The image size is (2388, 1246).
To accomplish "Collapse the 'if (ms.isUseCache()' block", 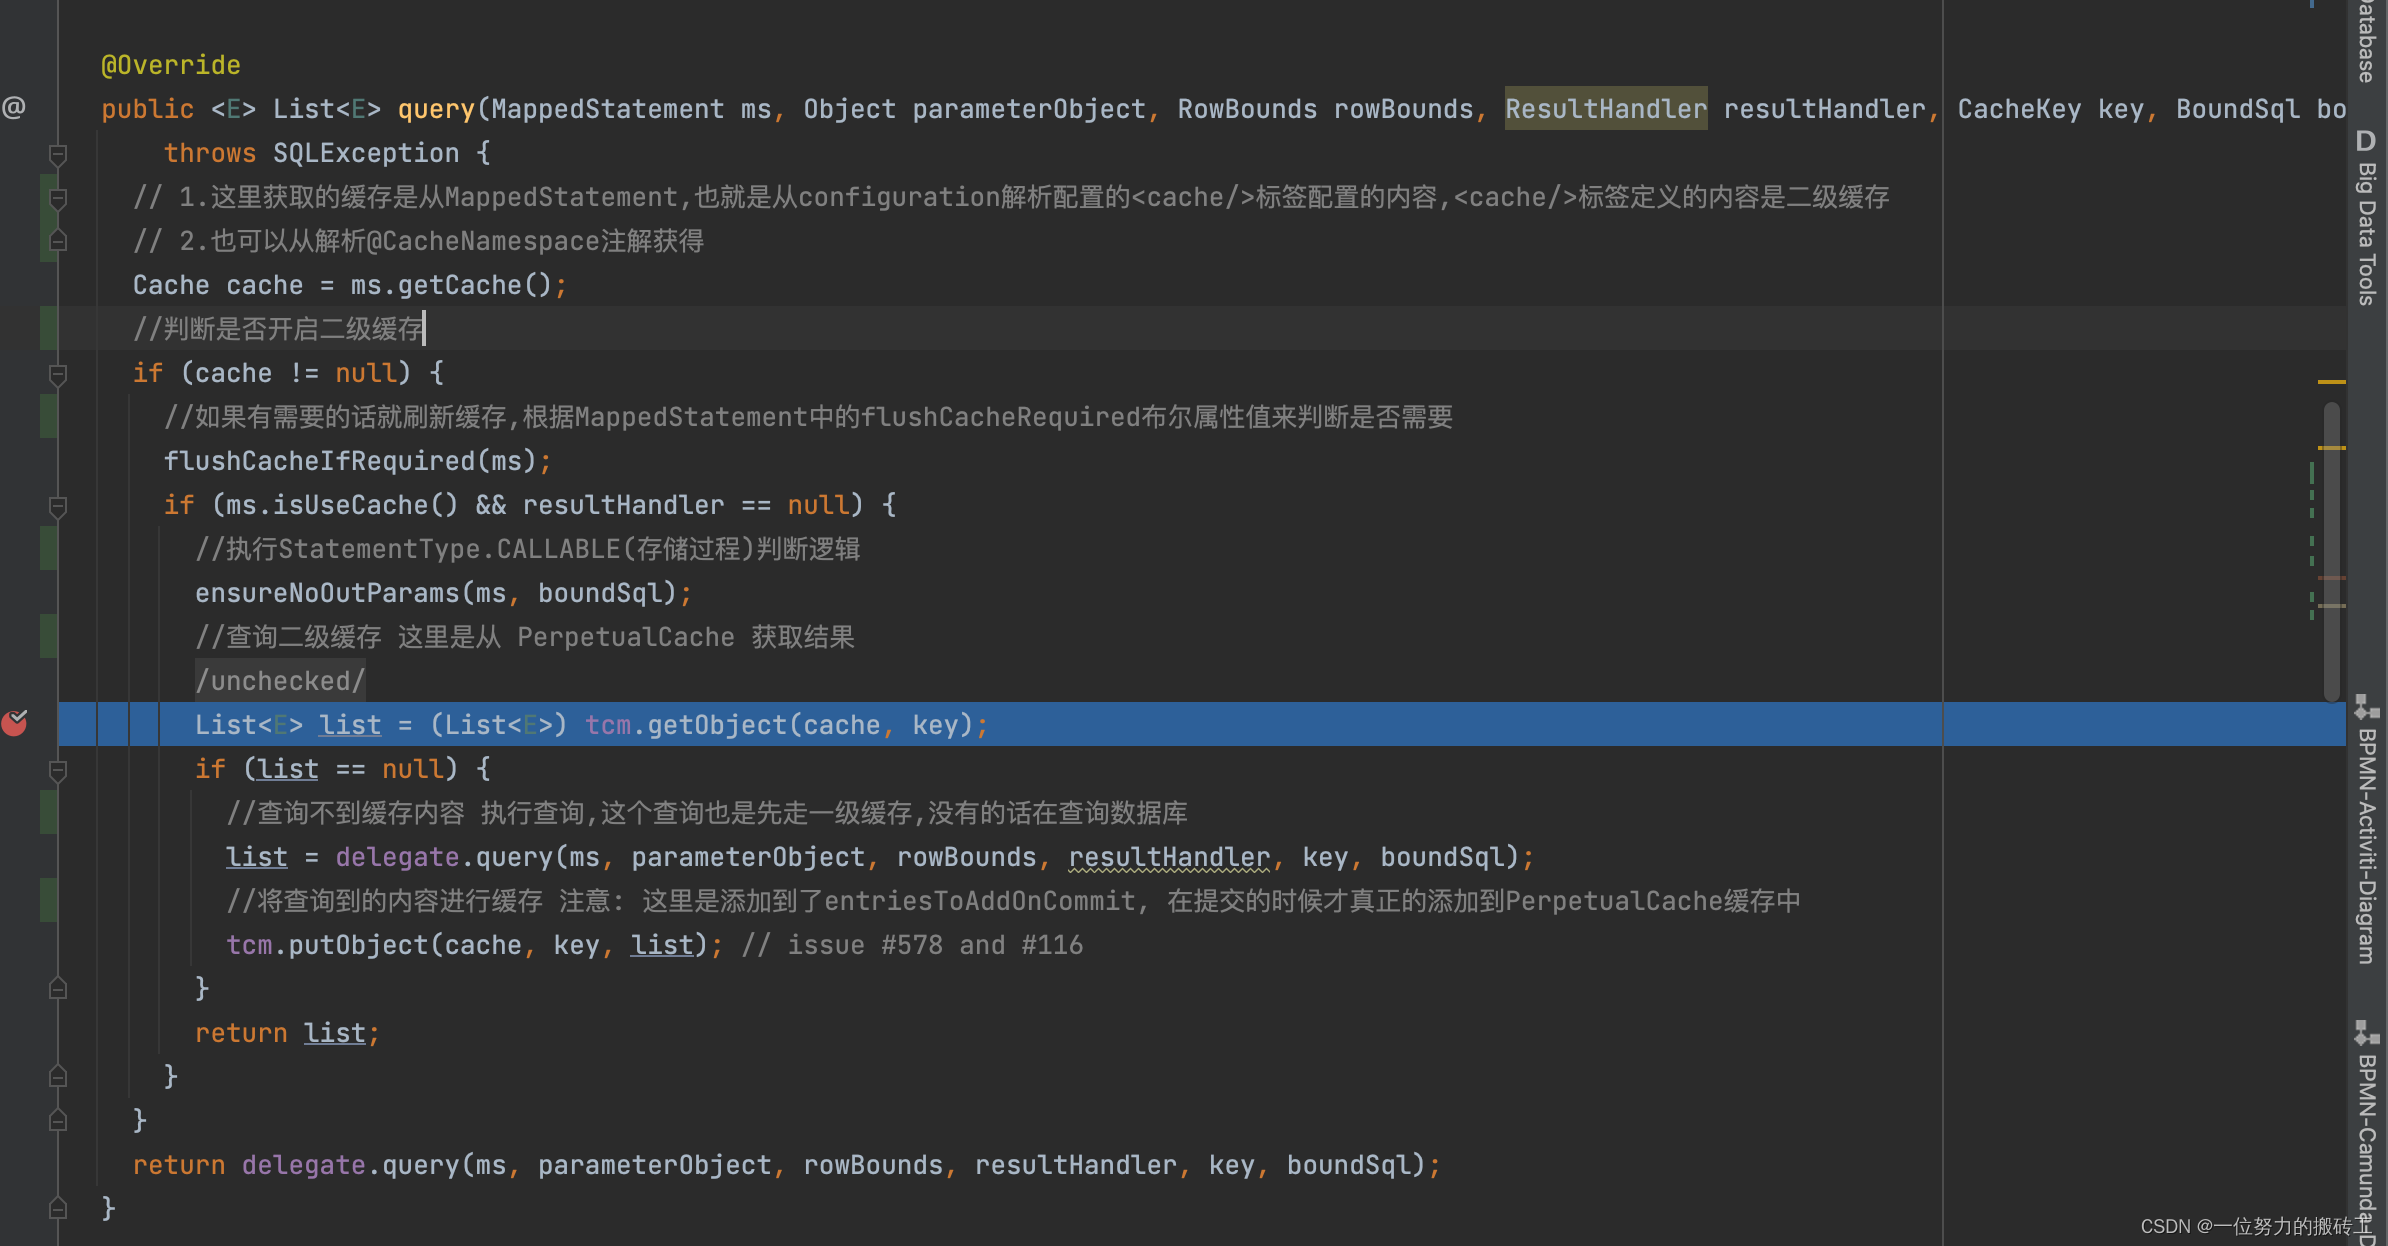I will pyautogui.click(x=58, y=506).
